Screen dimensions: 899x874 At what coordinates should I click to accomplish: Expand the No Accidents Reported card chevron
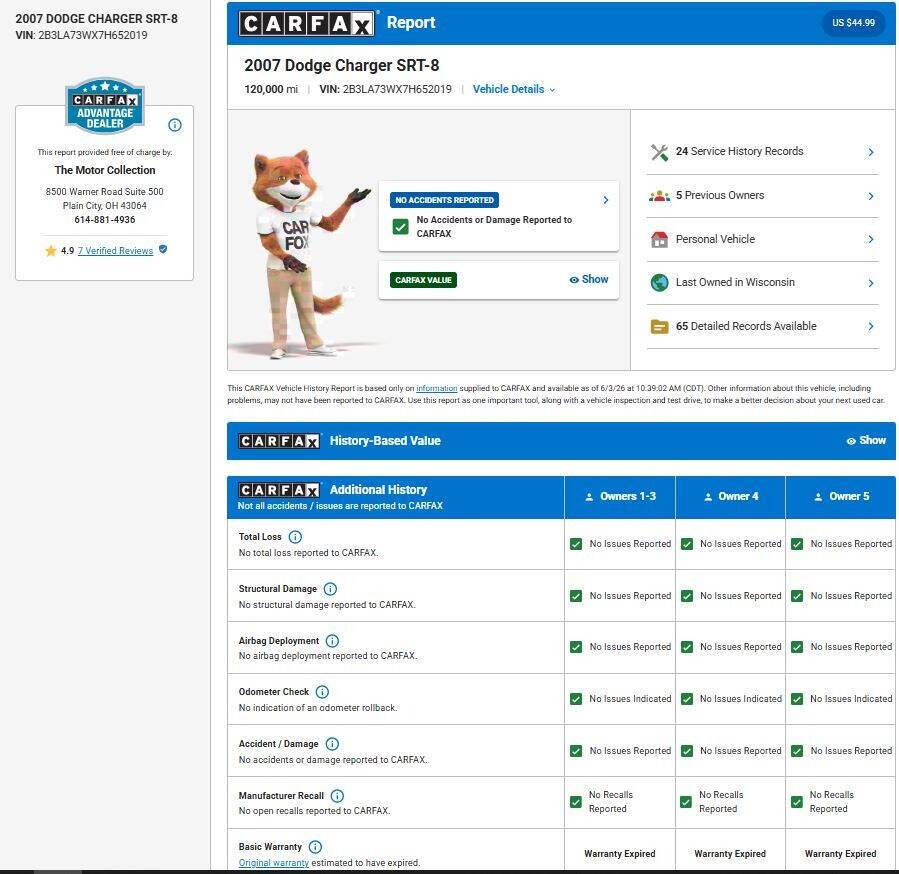605,200
